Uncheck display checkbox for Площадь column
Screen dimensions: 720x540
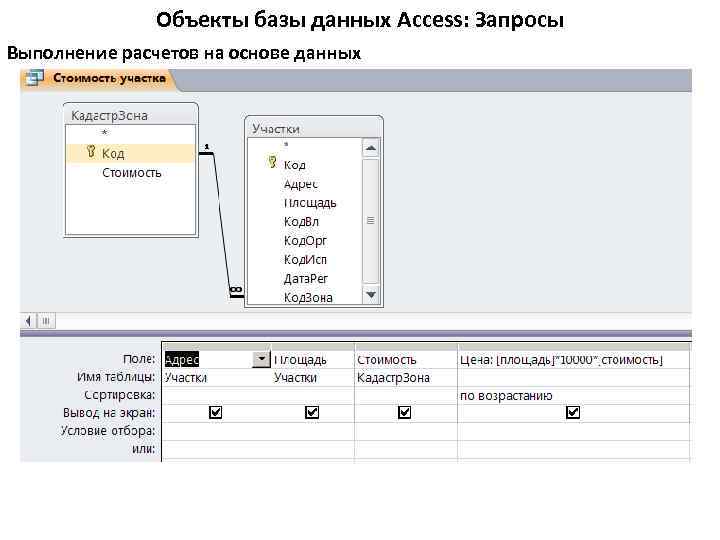click(312, 412)
